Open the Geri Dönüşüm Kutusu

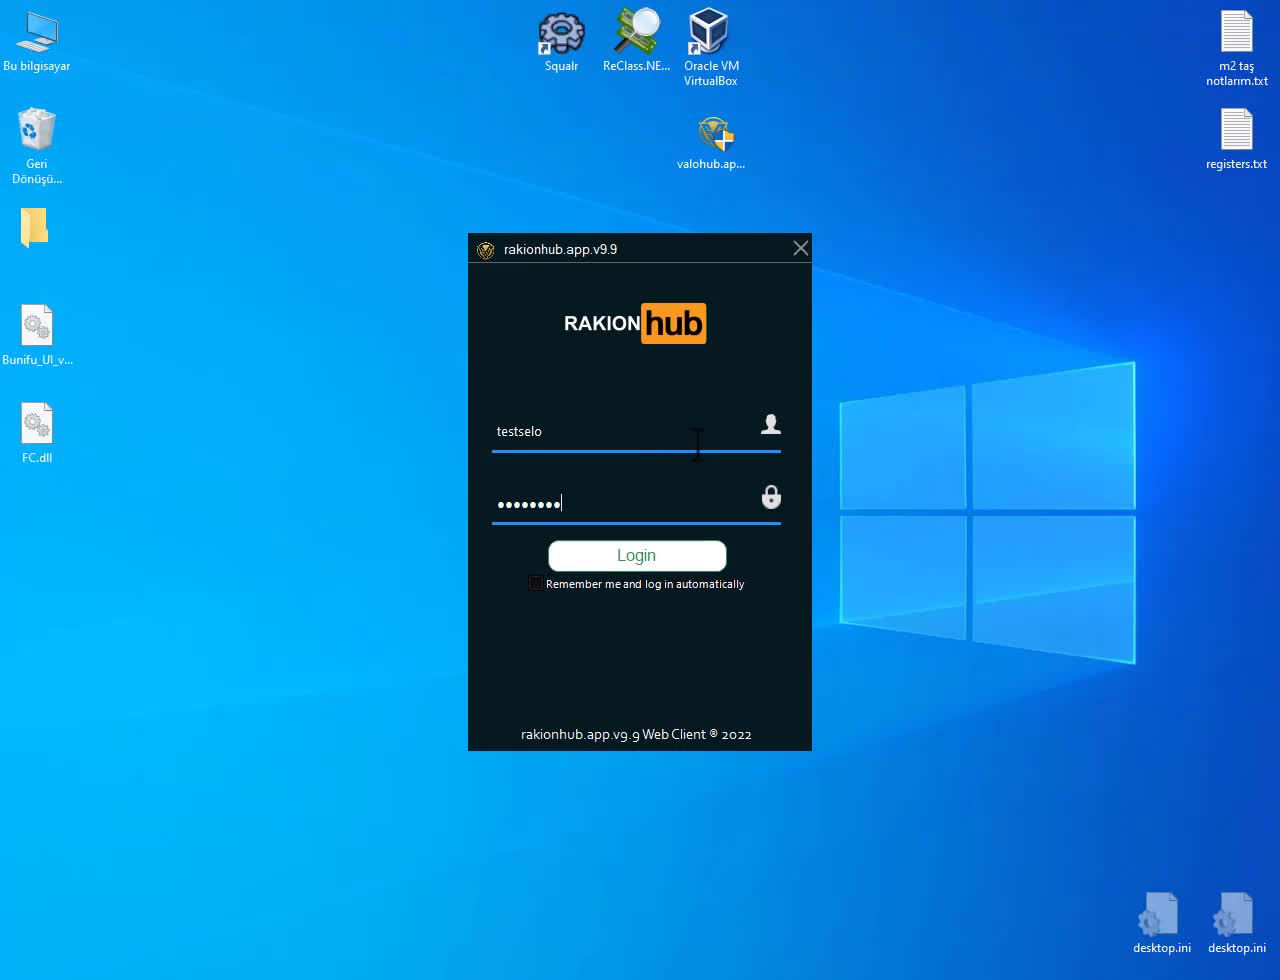pos(37,128)
